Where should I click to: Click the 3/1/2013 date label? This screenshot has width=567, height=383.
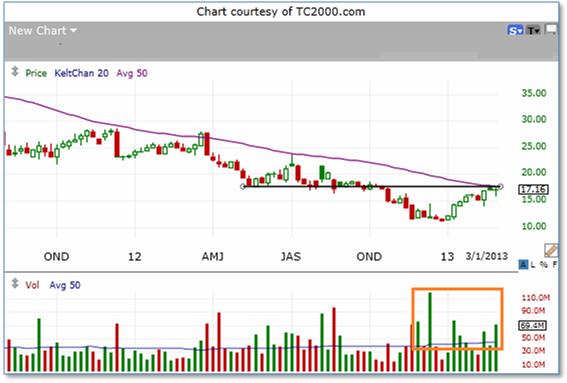click(486, 256)
